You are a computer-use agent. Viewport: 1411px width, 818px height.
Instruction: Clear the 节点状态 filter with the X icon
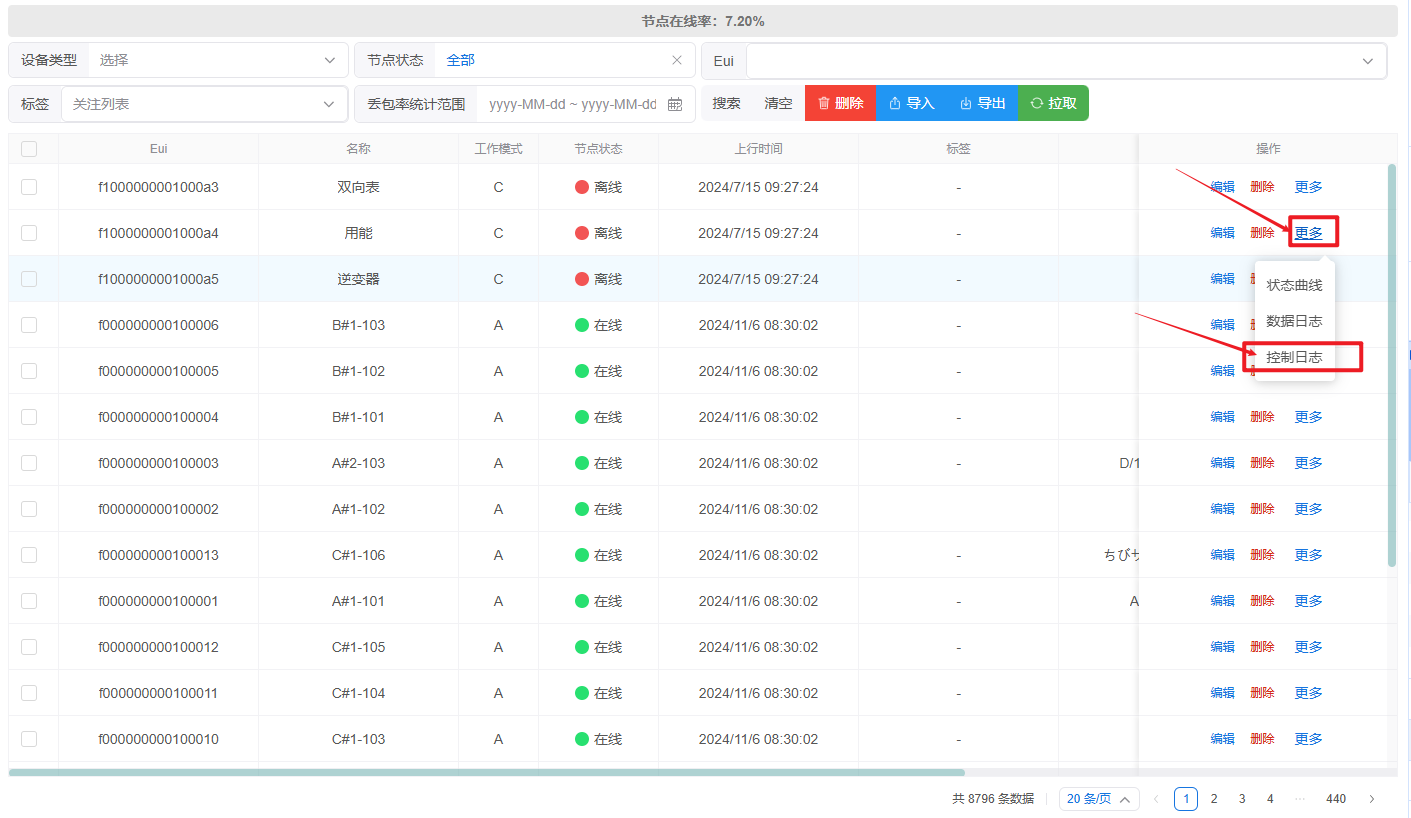click(x=677, y=60)
